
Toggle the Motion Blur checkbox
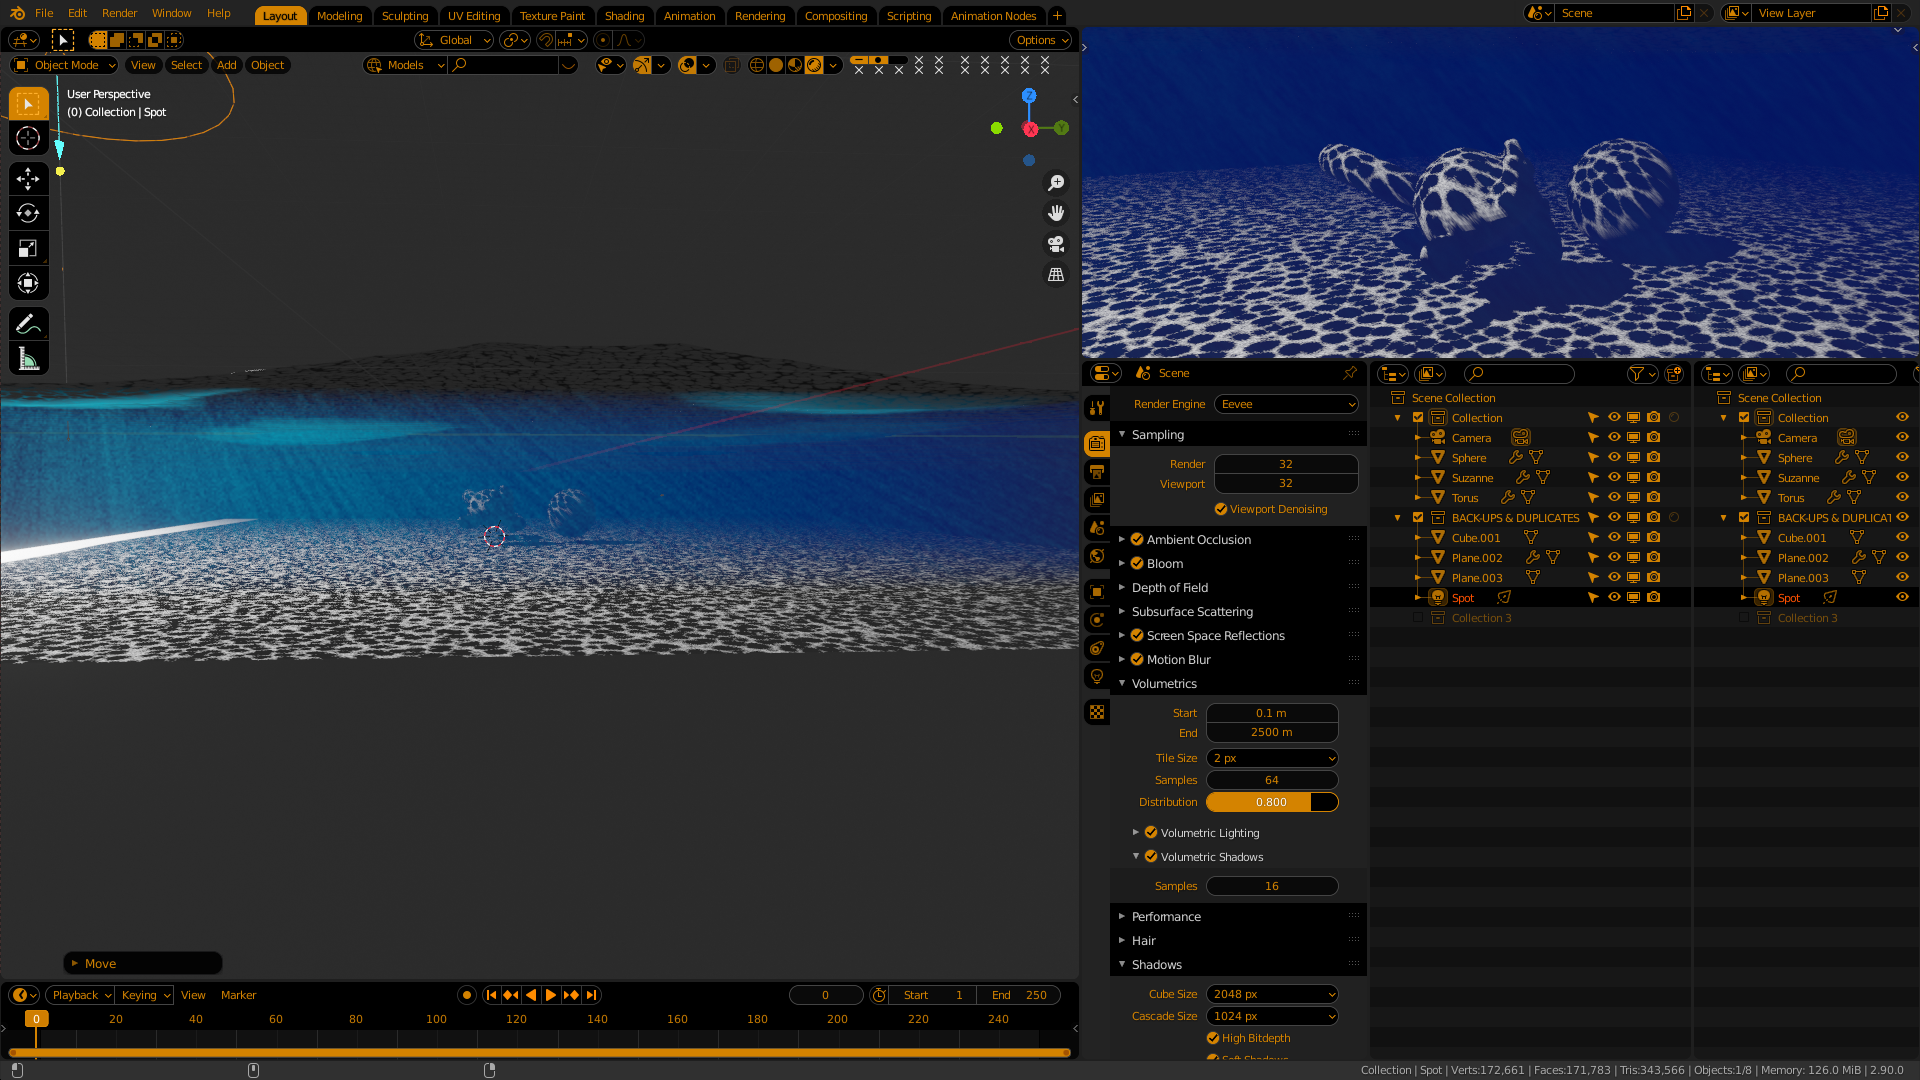click(x=1137, y=659)
